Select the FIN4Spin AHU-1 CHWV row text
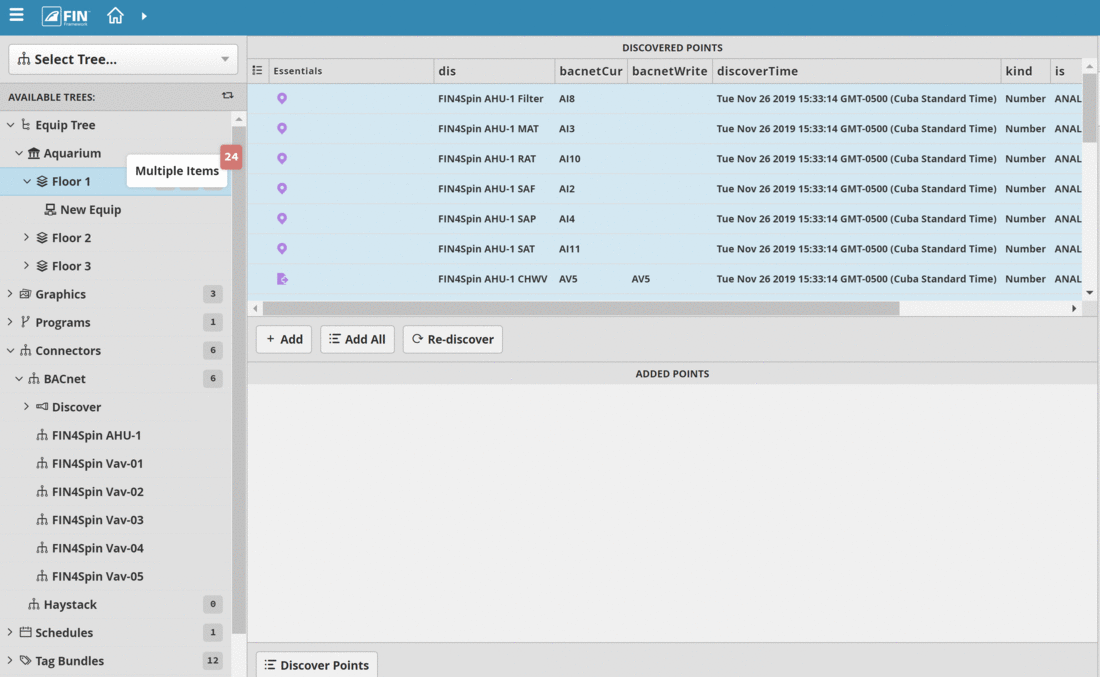 coord(492,279)
